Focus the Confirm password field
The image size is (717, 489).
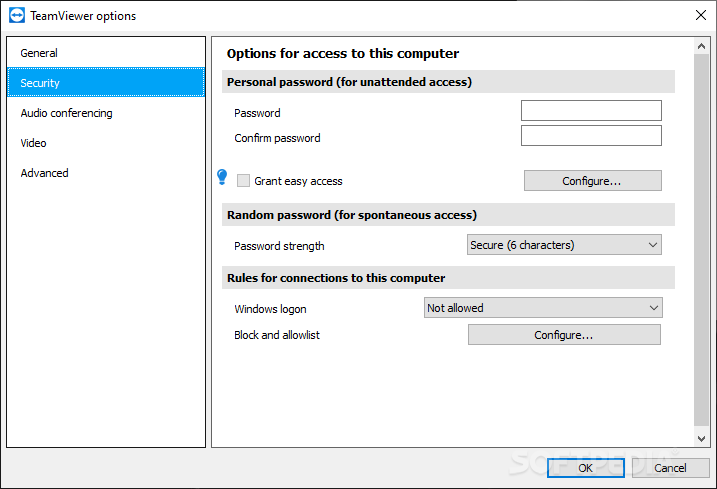[x=591, y=136]
